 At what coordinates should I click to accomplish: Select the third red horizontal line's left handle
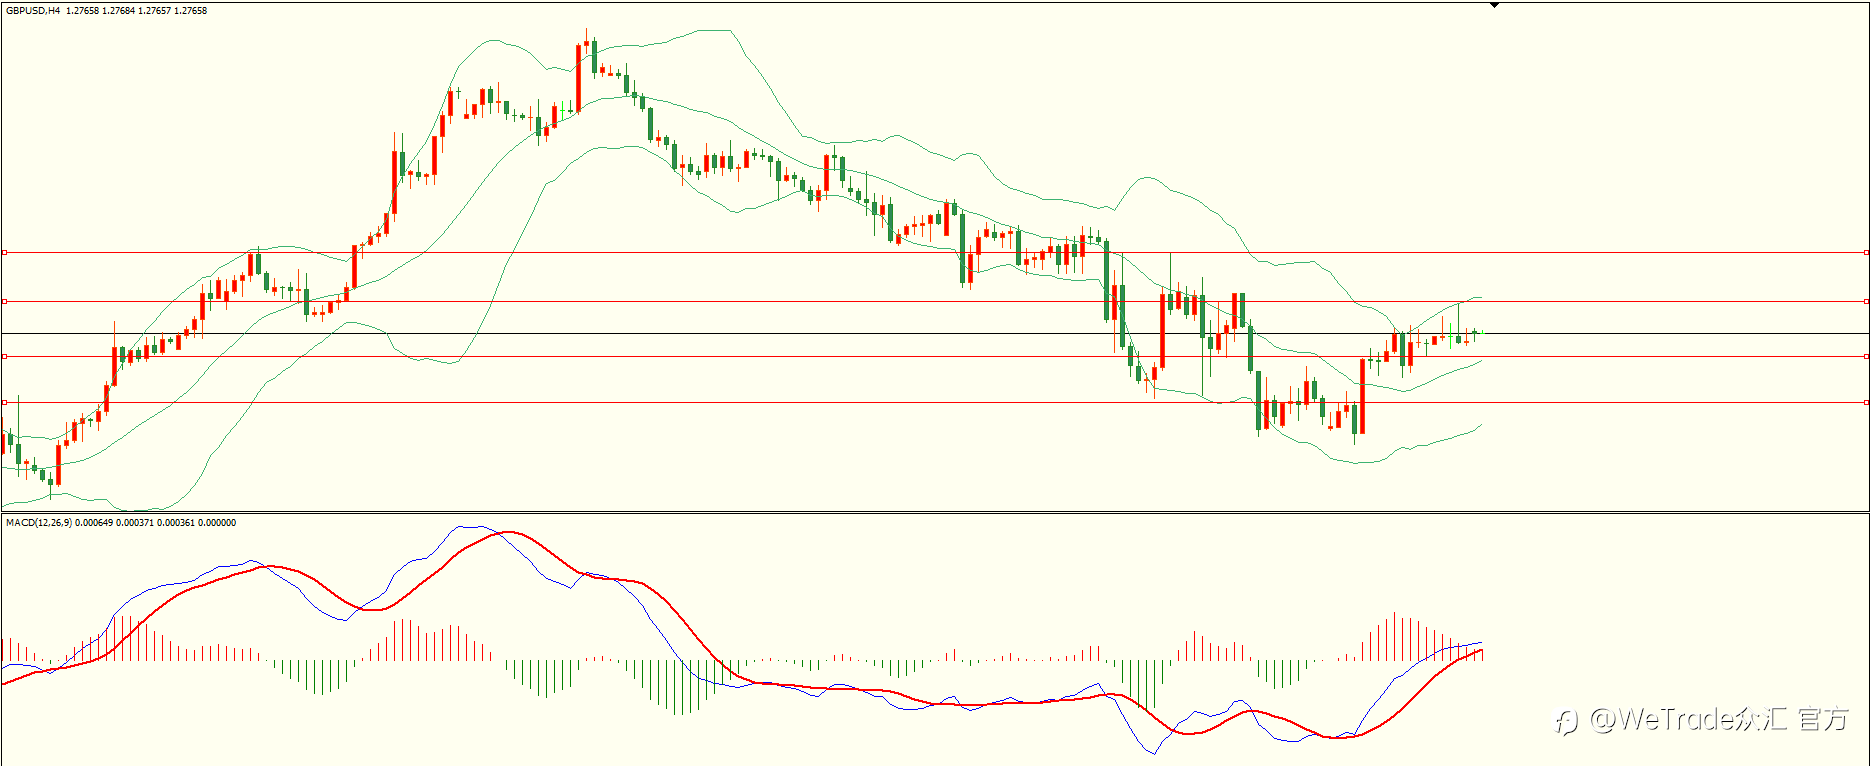click(x=4, y=356)
